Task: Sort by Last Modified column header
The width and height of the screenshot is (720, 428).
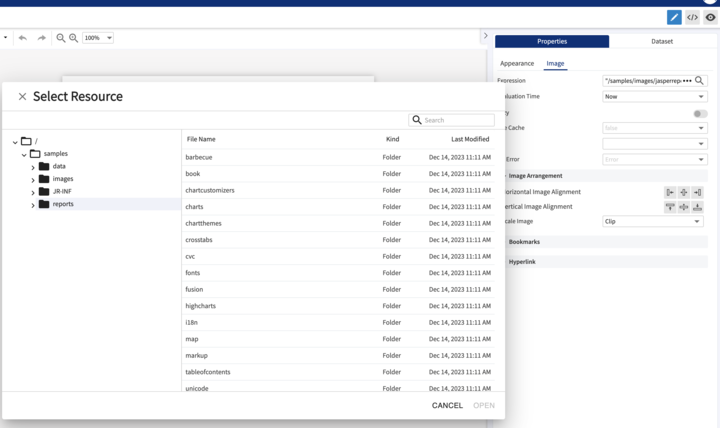Action: tap(470, 139)
